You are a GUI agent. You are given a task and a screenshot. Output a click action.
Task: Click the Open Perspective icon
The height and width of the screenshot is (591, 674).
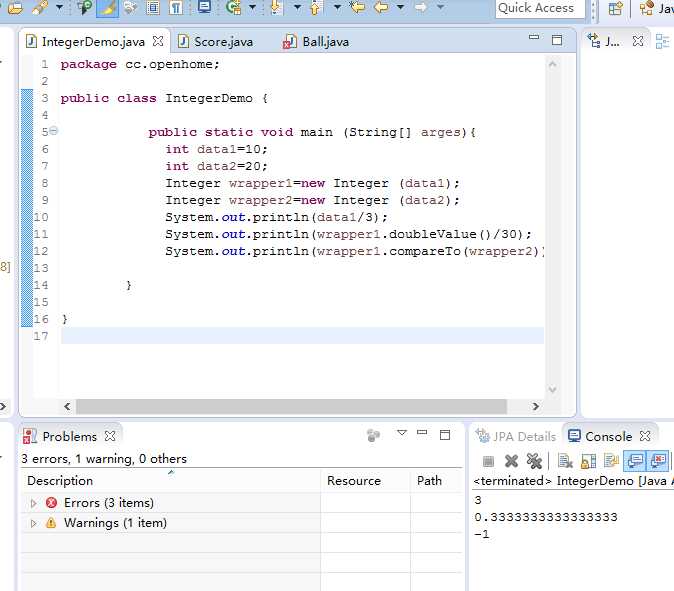coord(615,8)
